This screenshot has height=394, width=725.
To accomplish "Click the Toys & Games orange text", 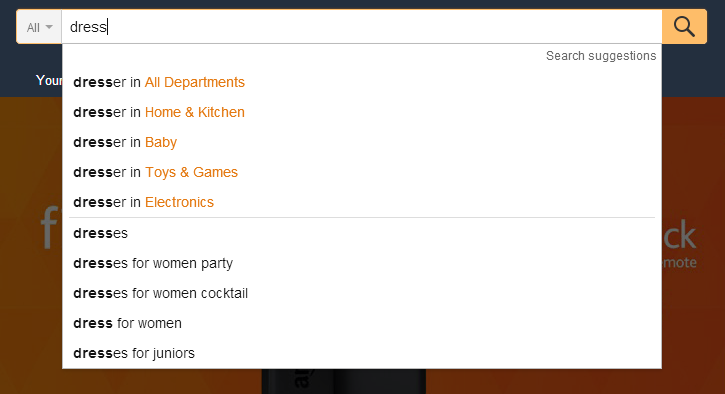I will click(191, 172).
